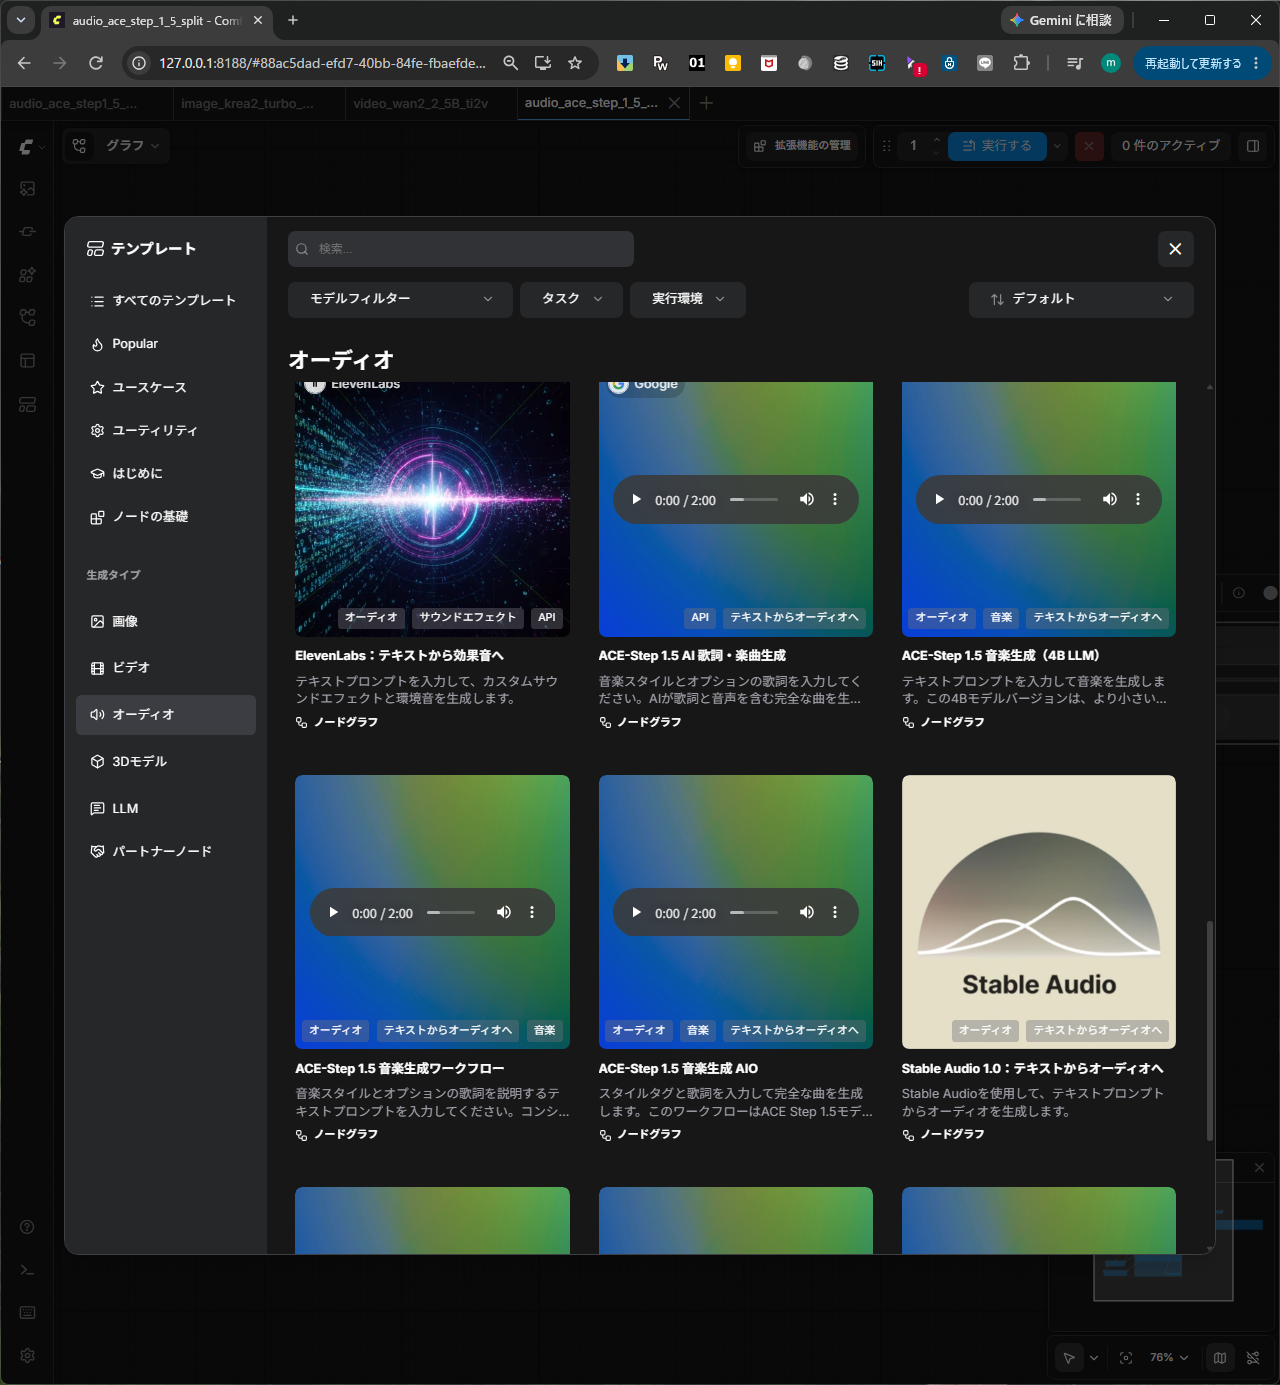Click 拡張機能の管理 button
The width and height of the screenshot is (1280, 1385).
802,146
